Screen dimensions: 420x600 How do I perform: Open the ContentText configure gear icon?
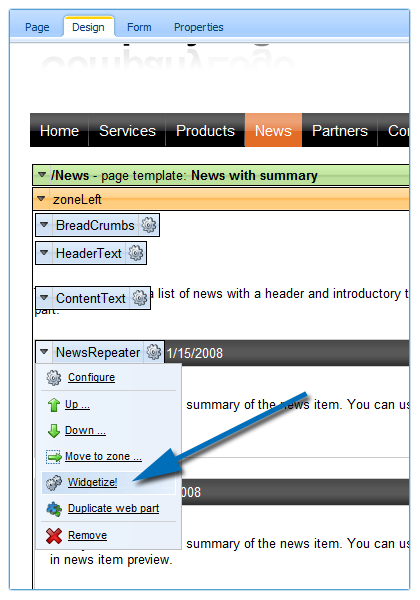pos(140,298)
